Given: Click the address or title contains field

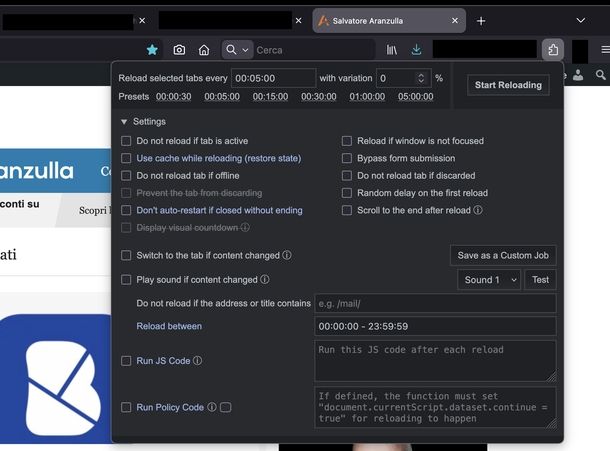Looking at the screenshot, I should 435,304.
